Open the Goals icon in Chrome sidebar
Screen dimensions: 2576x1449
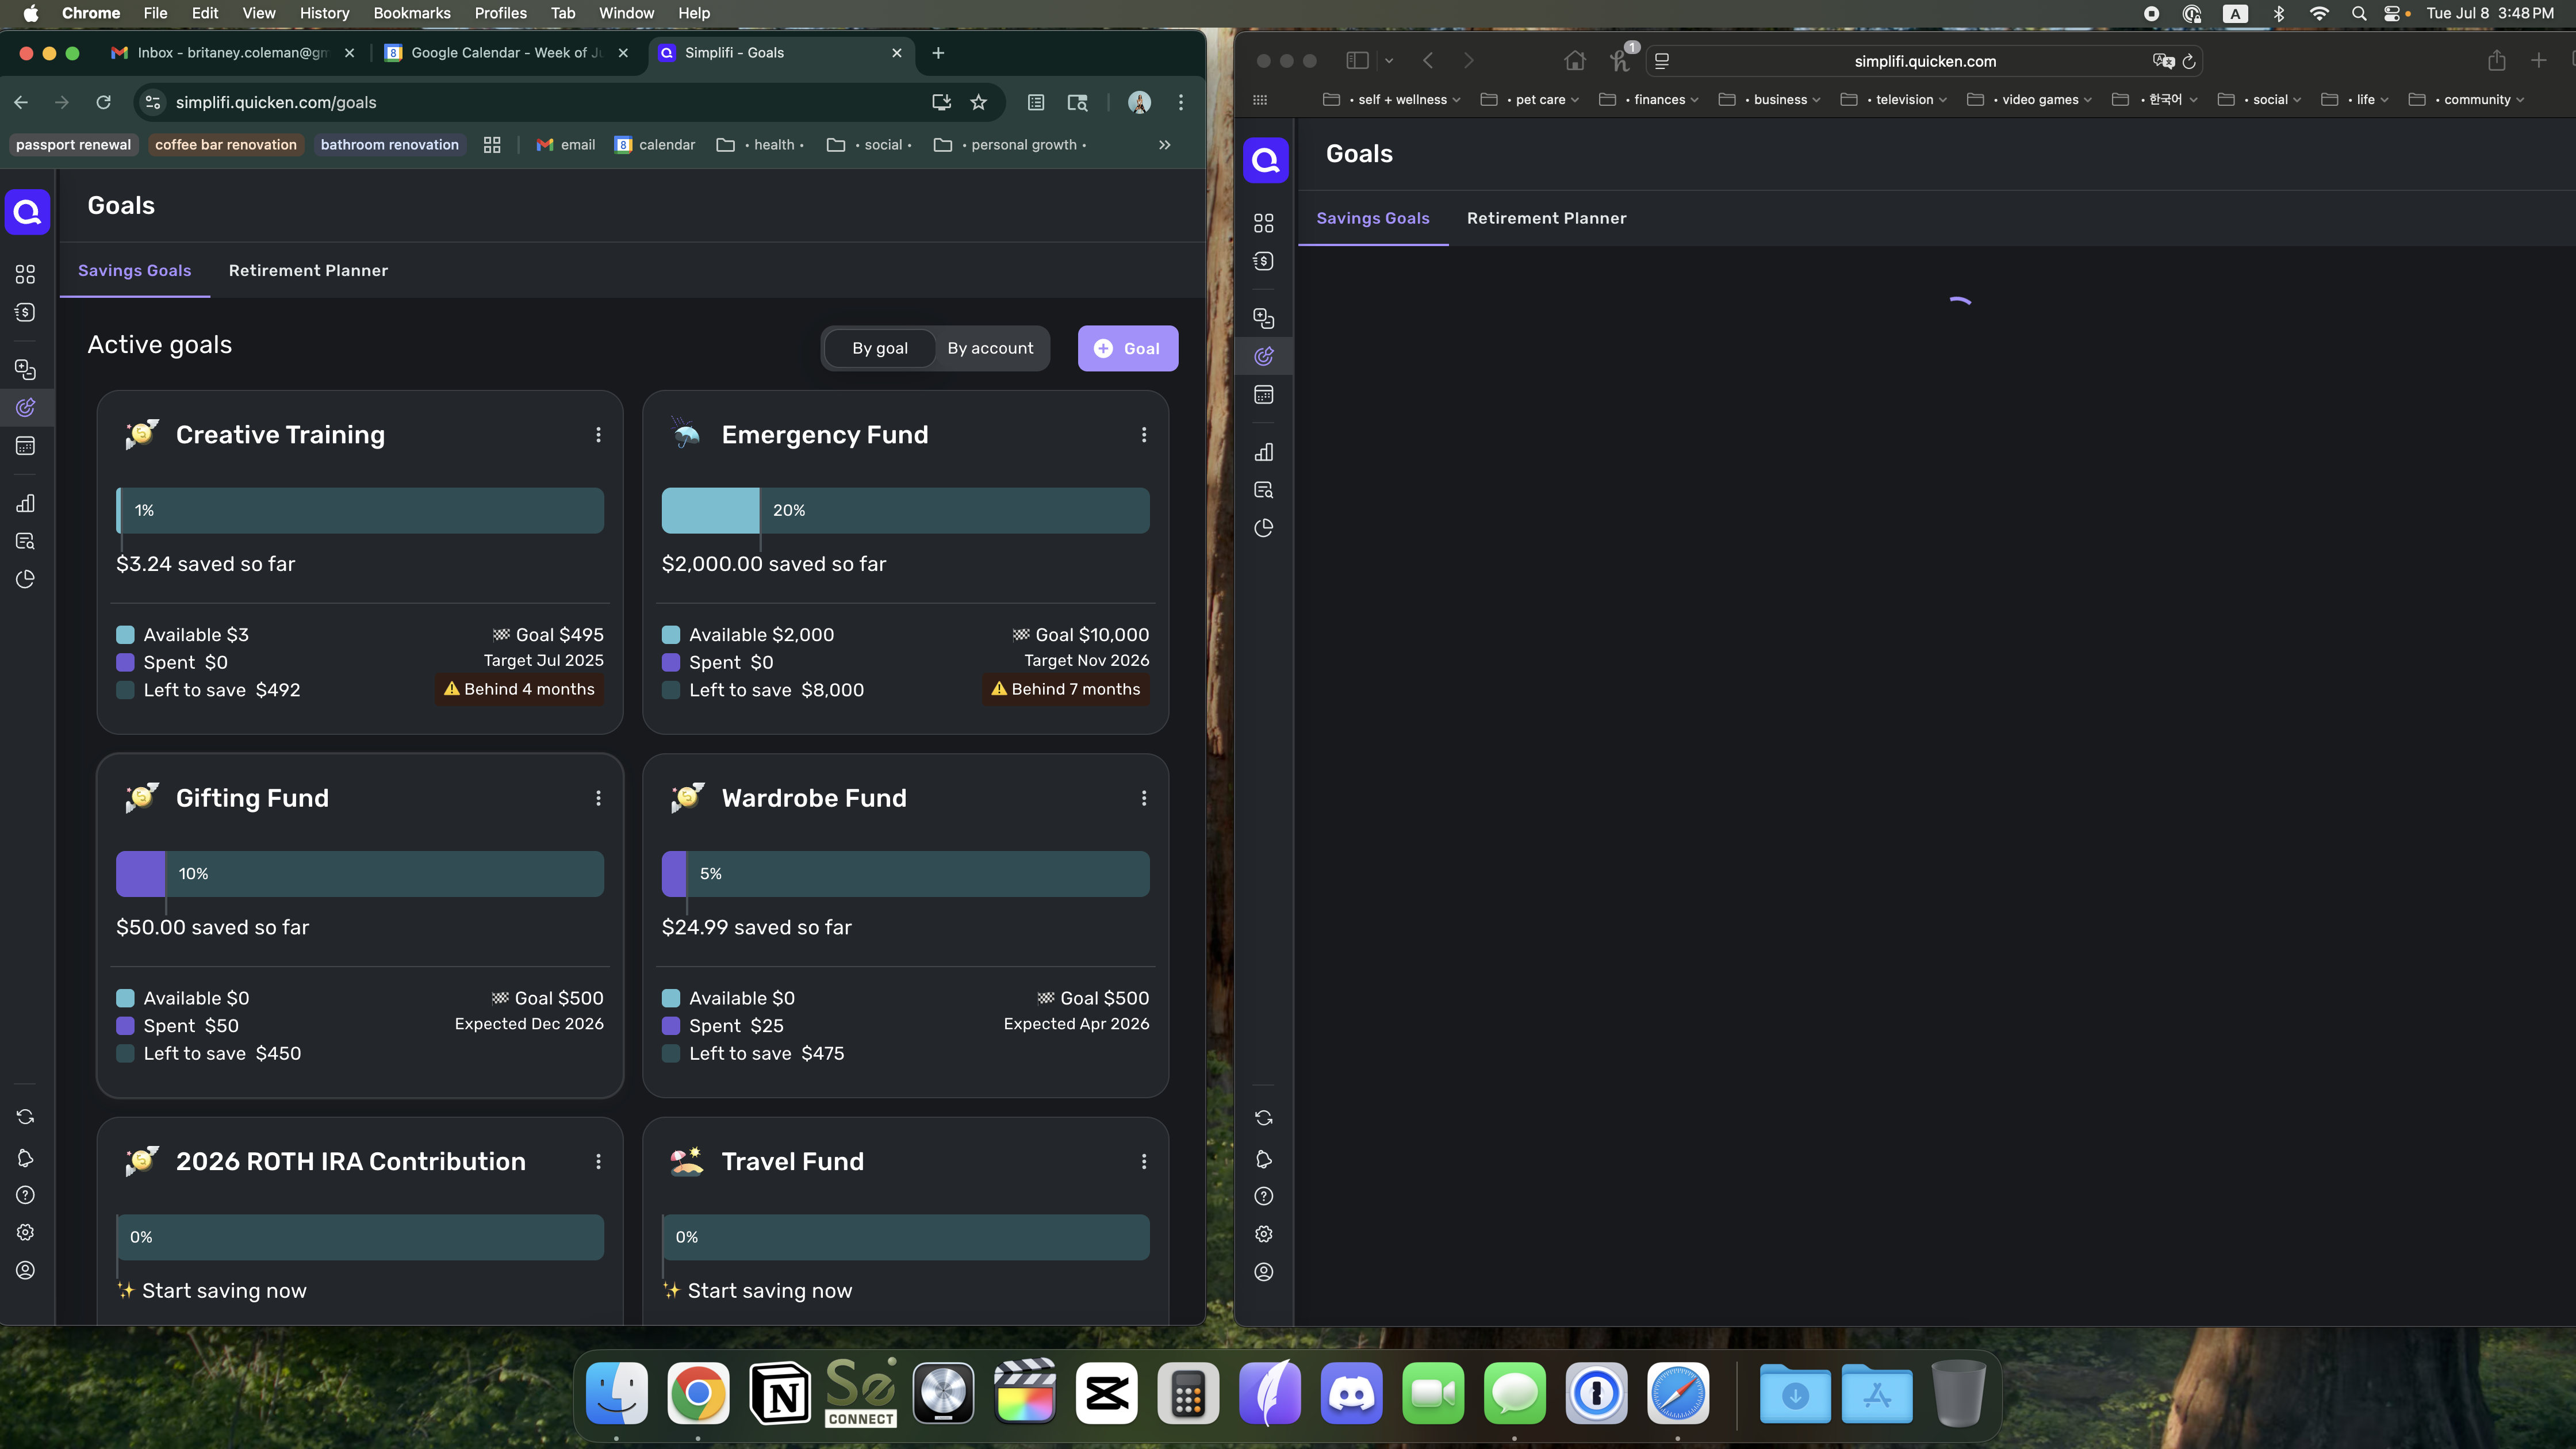coord(26,407)
